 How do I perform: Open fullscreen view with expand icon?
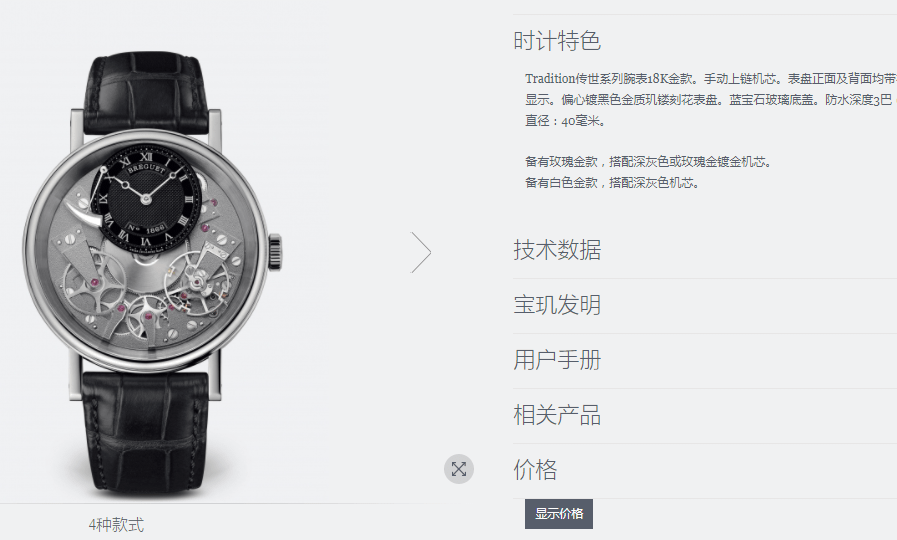(459, 469)
